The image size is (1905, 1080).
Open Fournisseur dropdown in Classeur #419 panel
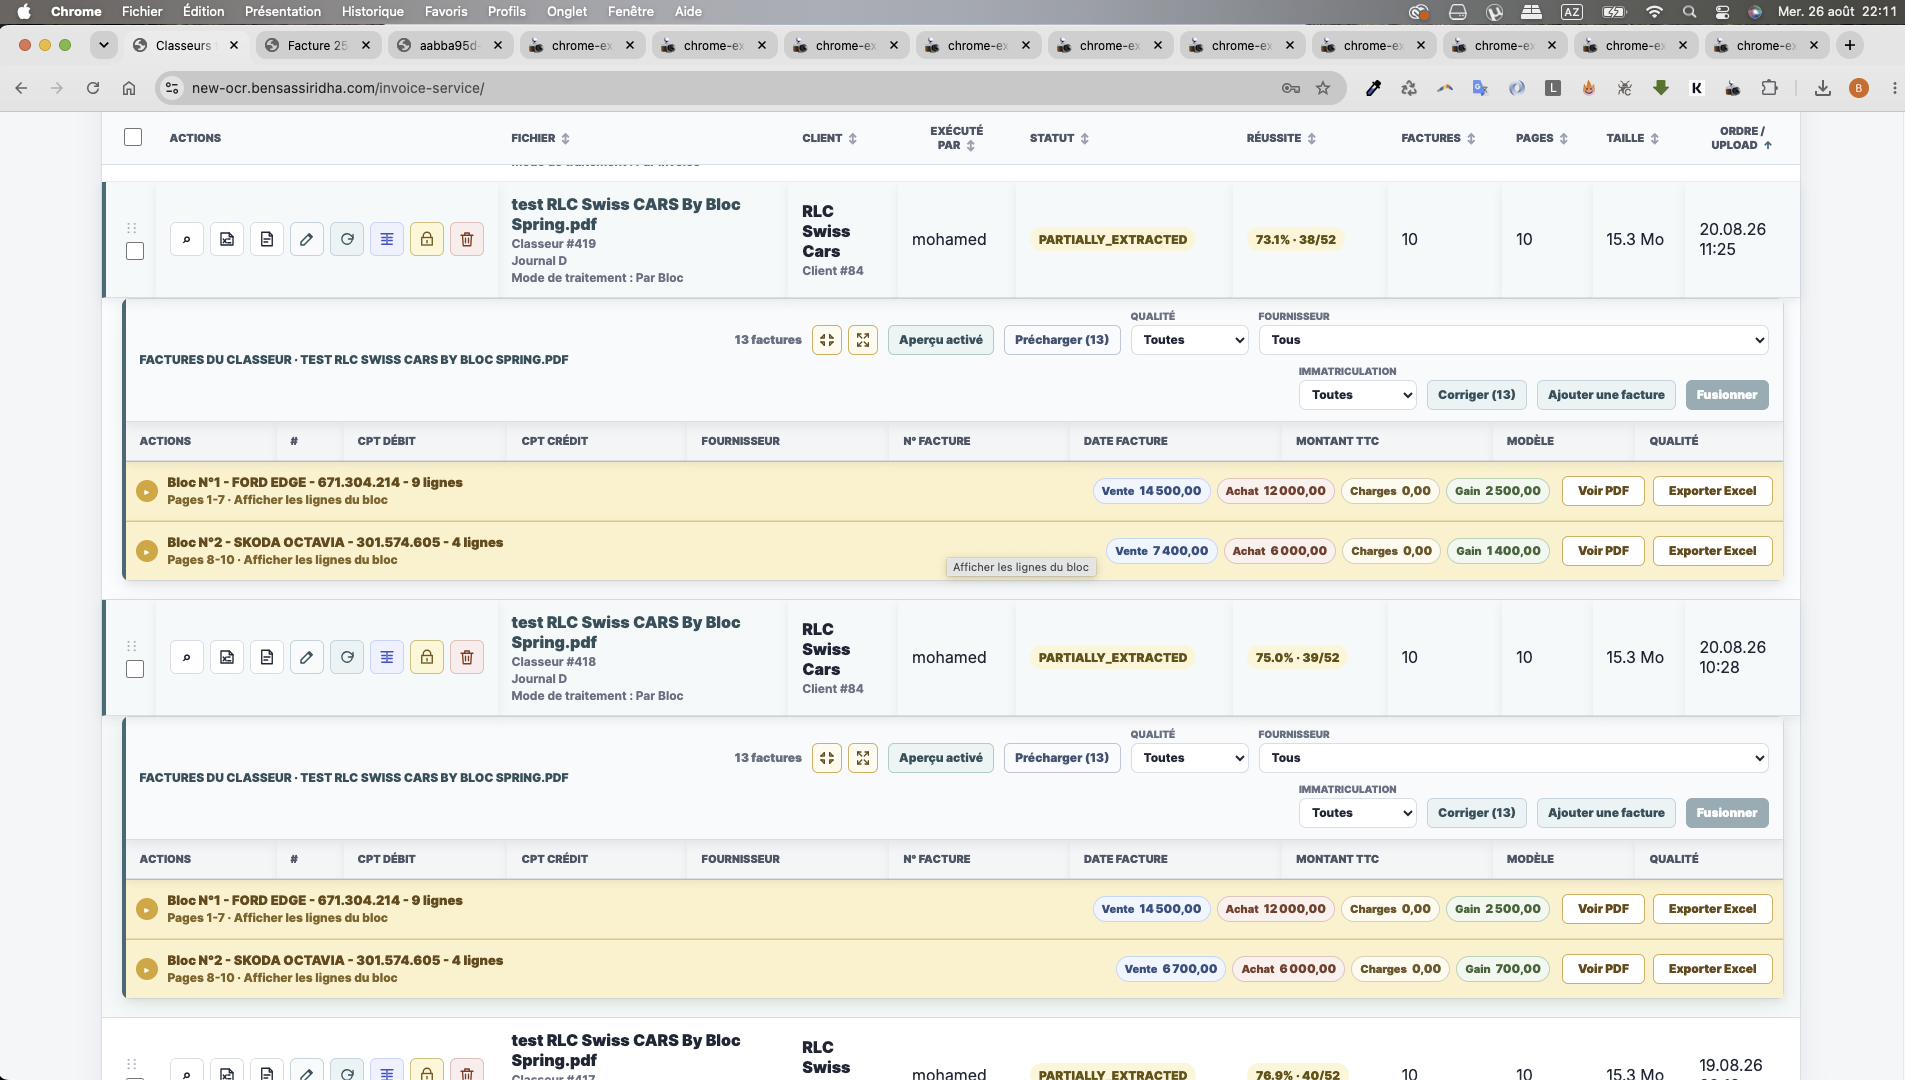1514,340
